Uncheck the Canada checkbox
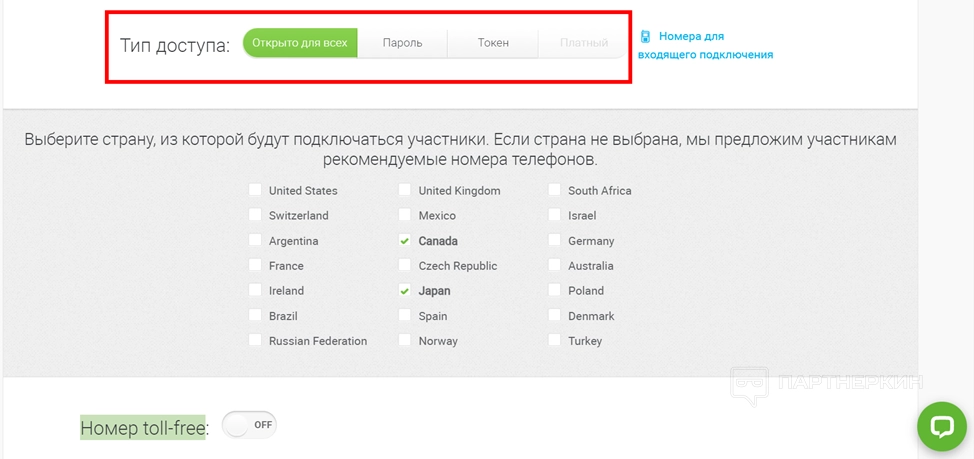Screen dimensions: 974x459 coord(405,241)
